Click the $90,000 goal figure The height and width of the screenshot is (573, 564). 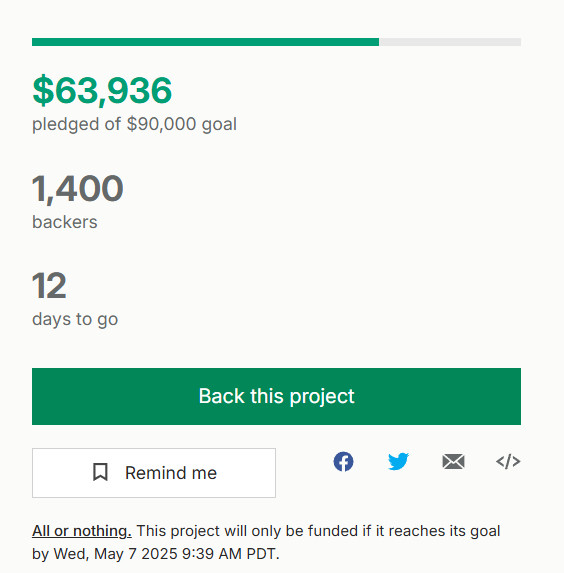tap(162, 124)
